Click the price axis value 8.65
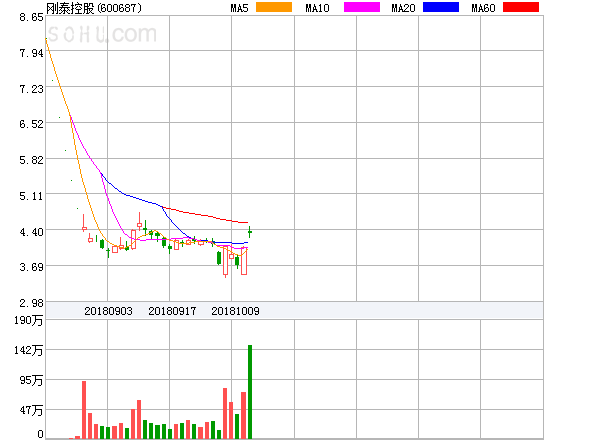Image resolution: width=600 pixels, height=440 pixels. 31,17
